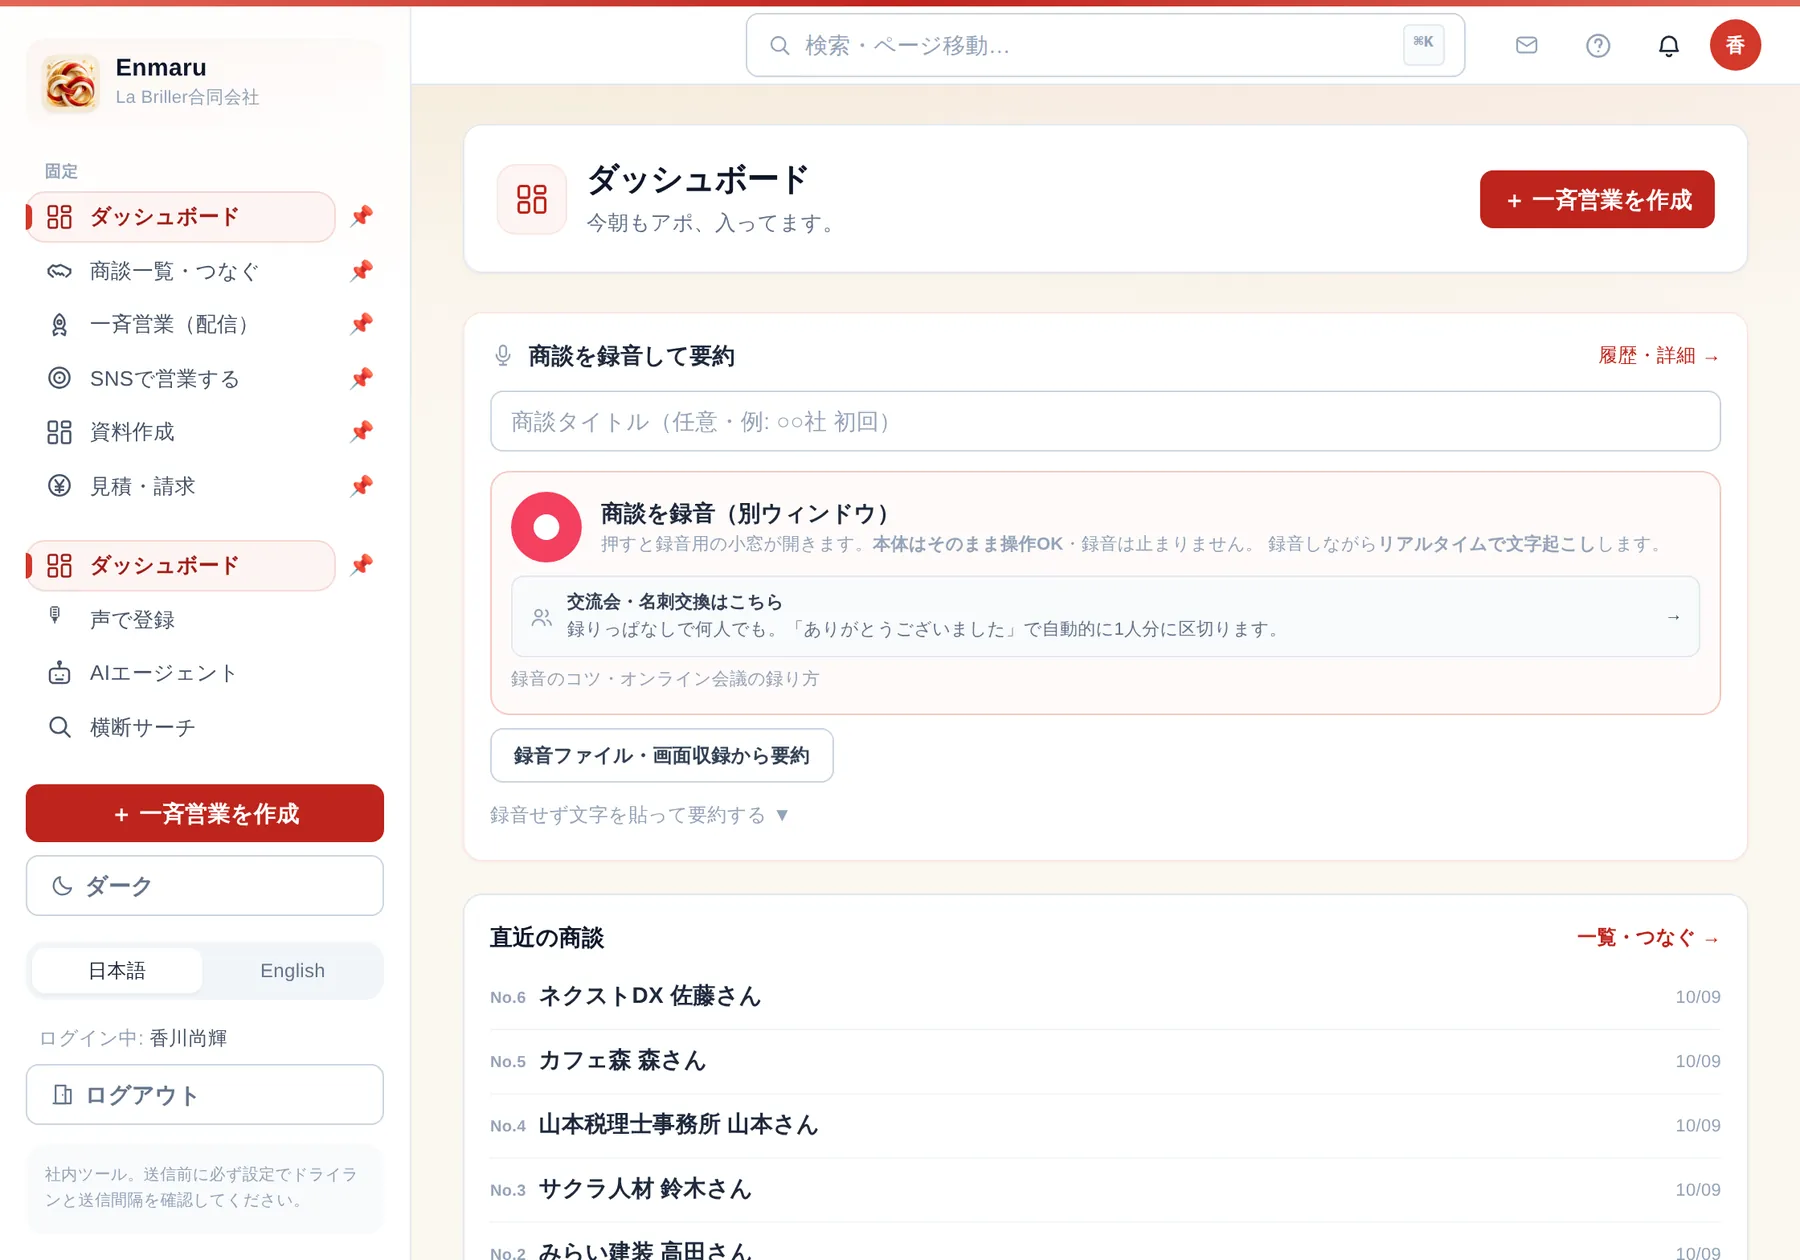Open 声で登録 in the sidebar
This screenshot has width=1800, height=1260.
coord(180,619)
